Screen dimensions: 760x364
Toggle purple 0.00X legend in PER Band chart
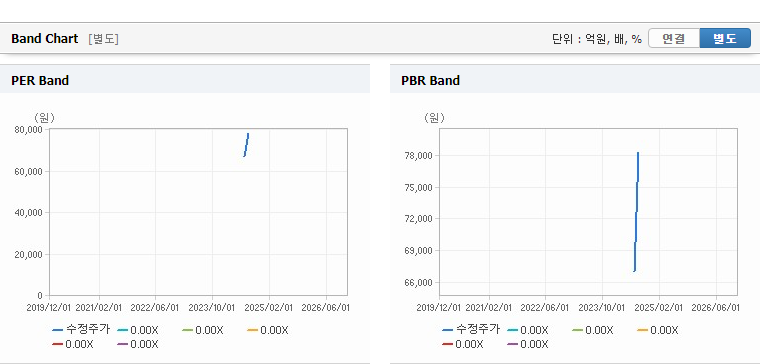[138, 344]
